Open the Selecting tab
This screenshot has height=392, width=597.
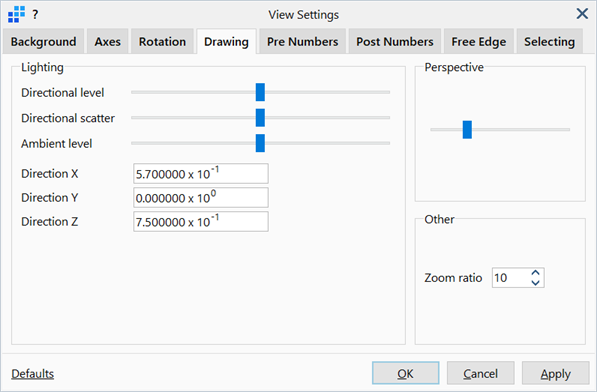point(549,41)
